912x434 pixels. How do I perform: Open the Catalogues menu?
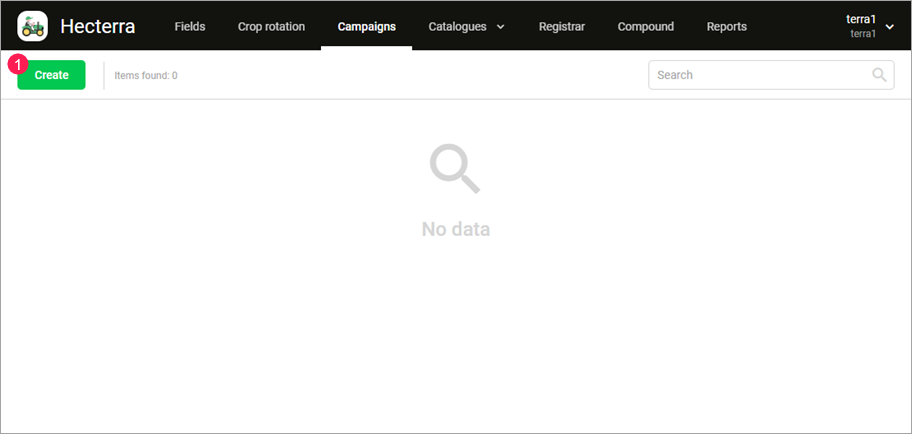457,26
